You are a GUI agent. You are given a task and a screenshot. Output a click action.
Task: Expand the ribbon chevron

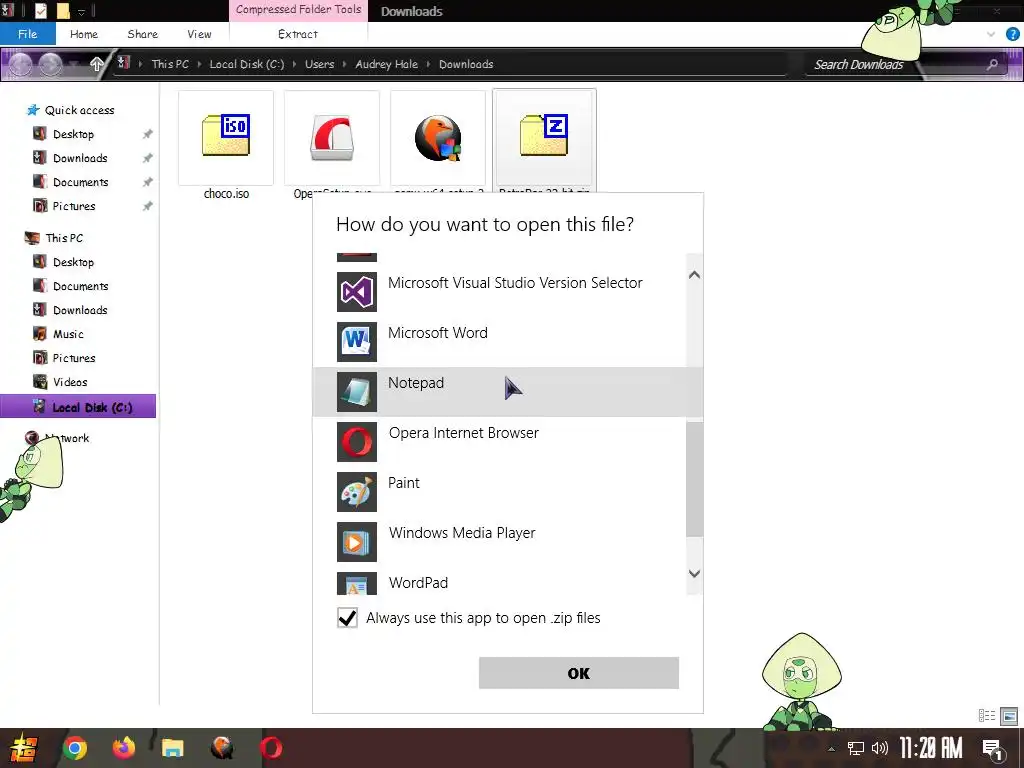tap(991, 34)
